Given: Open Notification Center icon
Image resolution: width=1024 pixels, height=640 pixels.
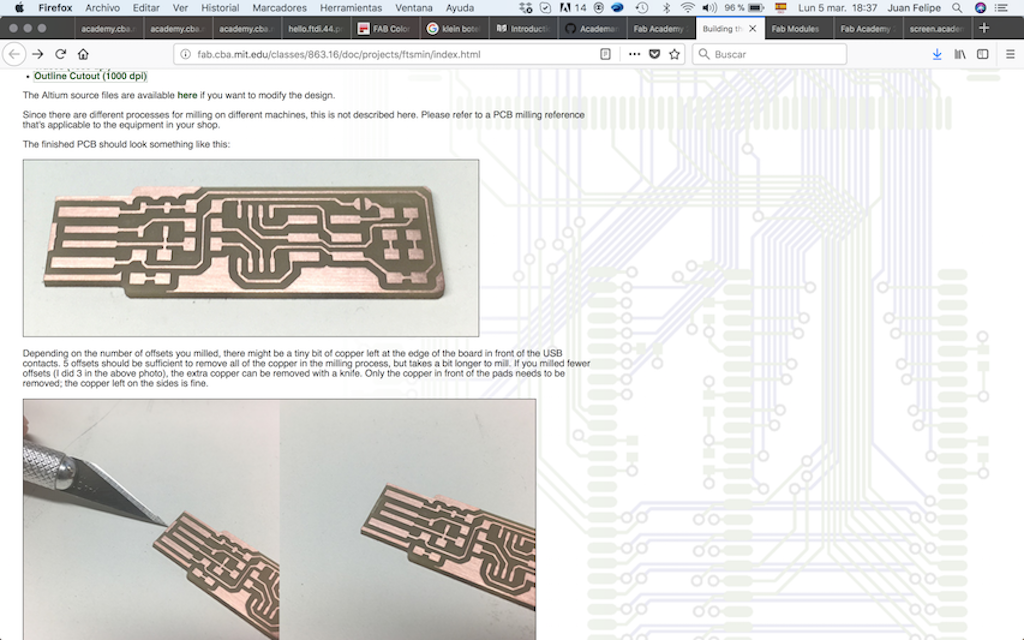Looking at the screenshot, I should point(1001,8).
